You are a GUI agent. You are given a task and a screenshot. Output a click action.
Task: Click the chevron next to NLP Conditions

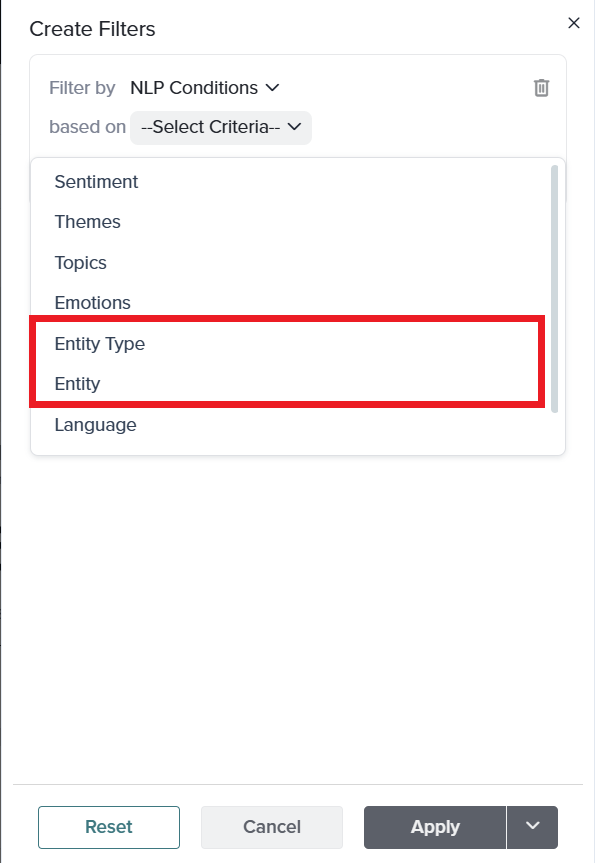coord(272,88)
